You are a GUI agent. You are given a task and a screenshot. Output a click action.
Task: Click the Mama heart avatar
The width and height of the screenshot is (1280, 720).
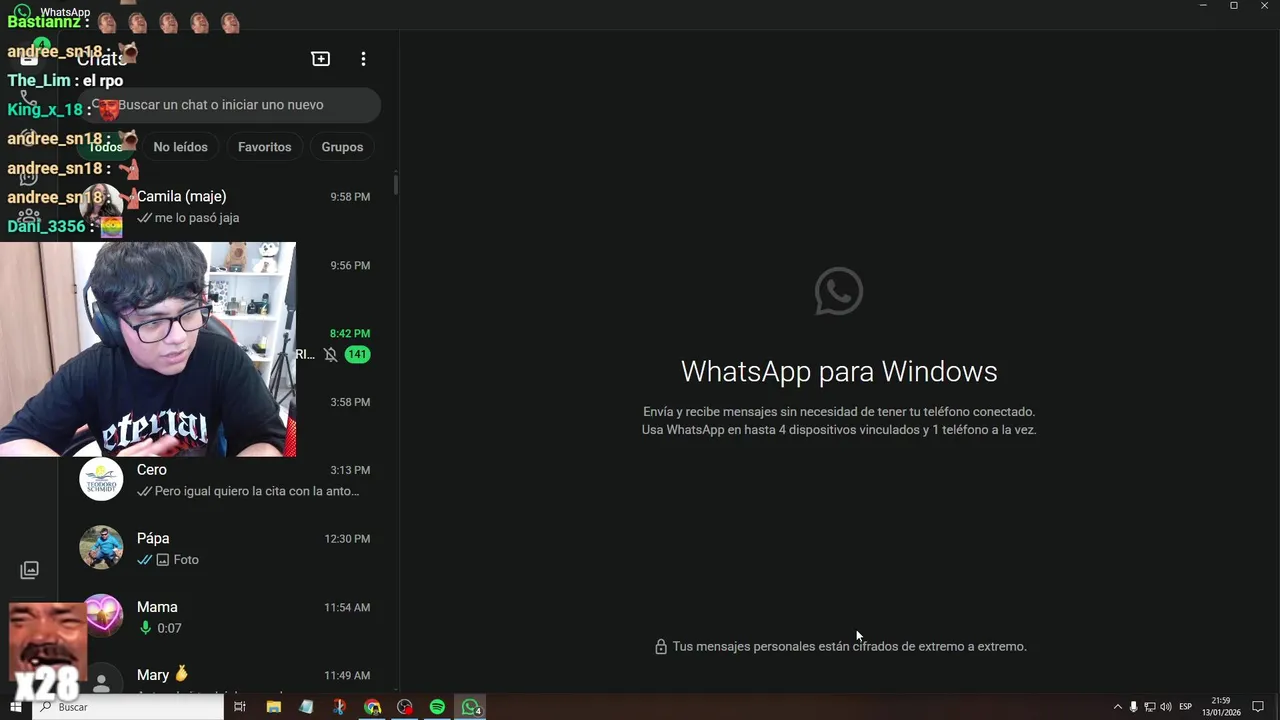point(101,617)
